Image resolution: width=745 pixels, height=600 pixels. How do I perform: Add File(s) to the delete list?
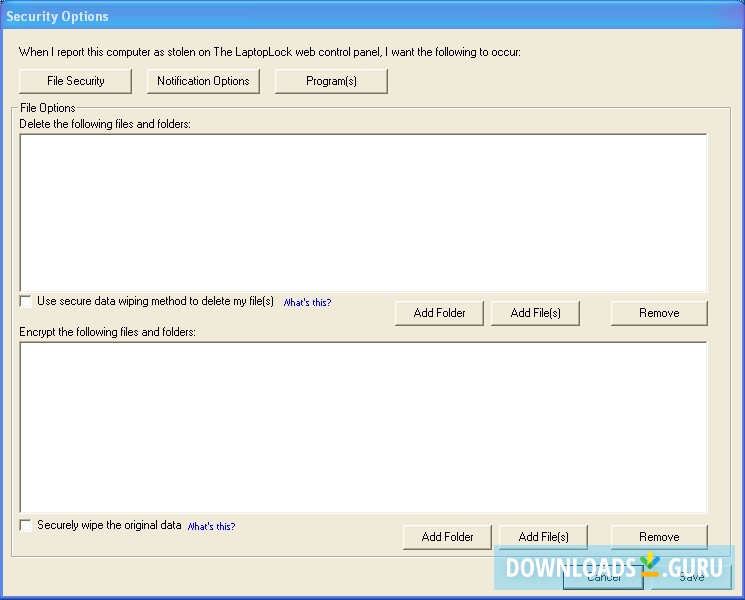535,313
